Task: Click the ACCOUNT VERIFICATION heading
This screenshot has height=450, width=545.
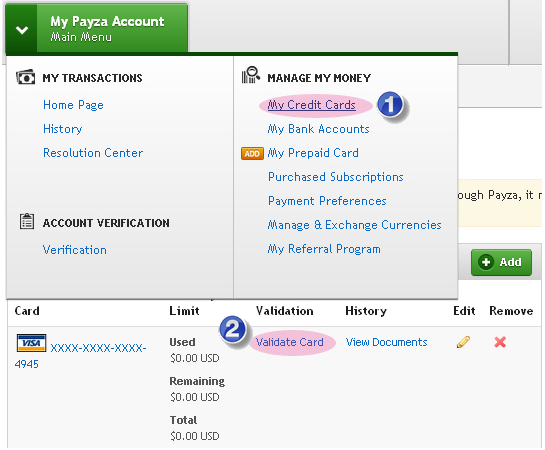Action: [x=106, y=223]
